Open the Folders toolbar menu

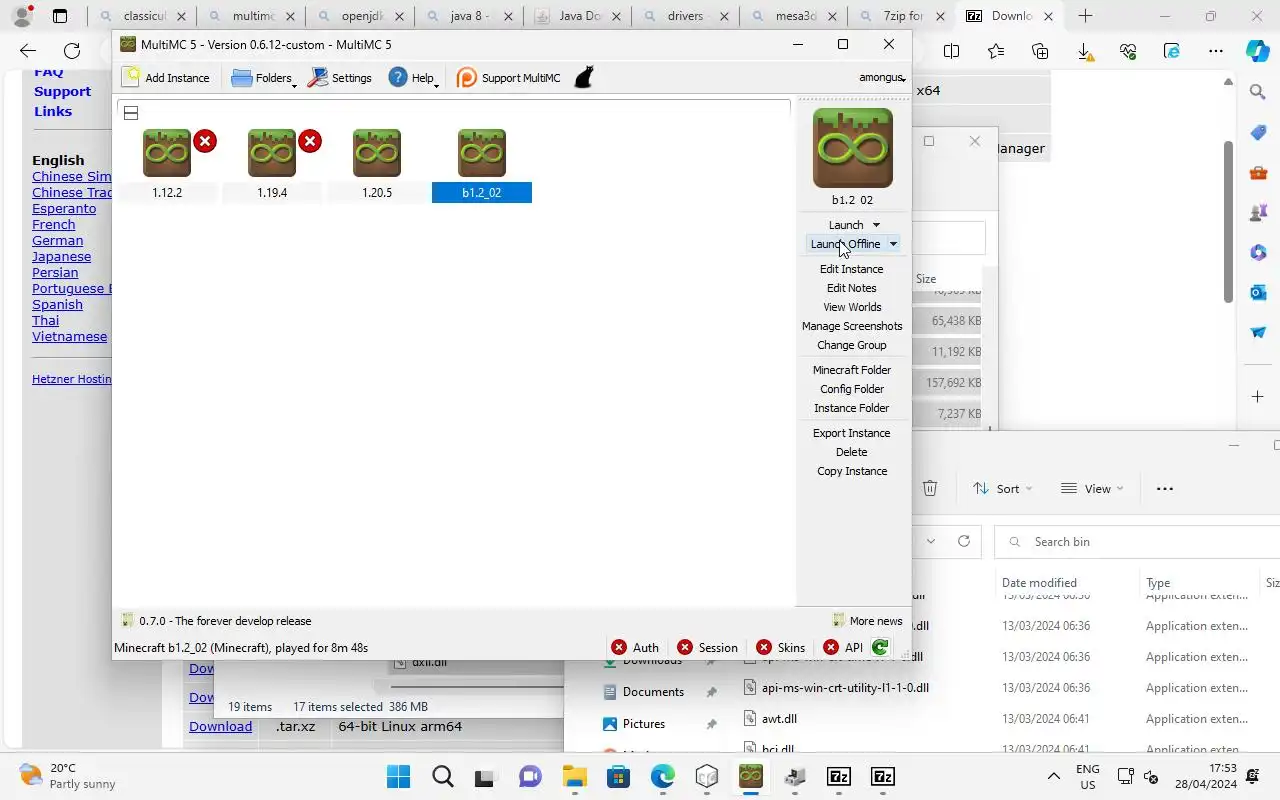[263, 78]
